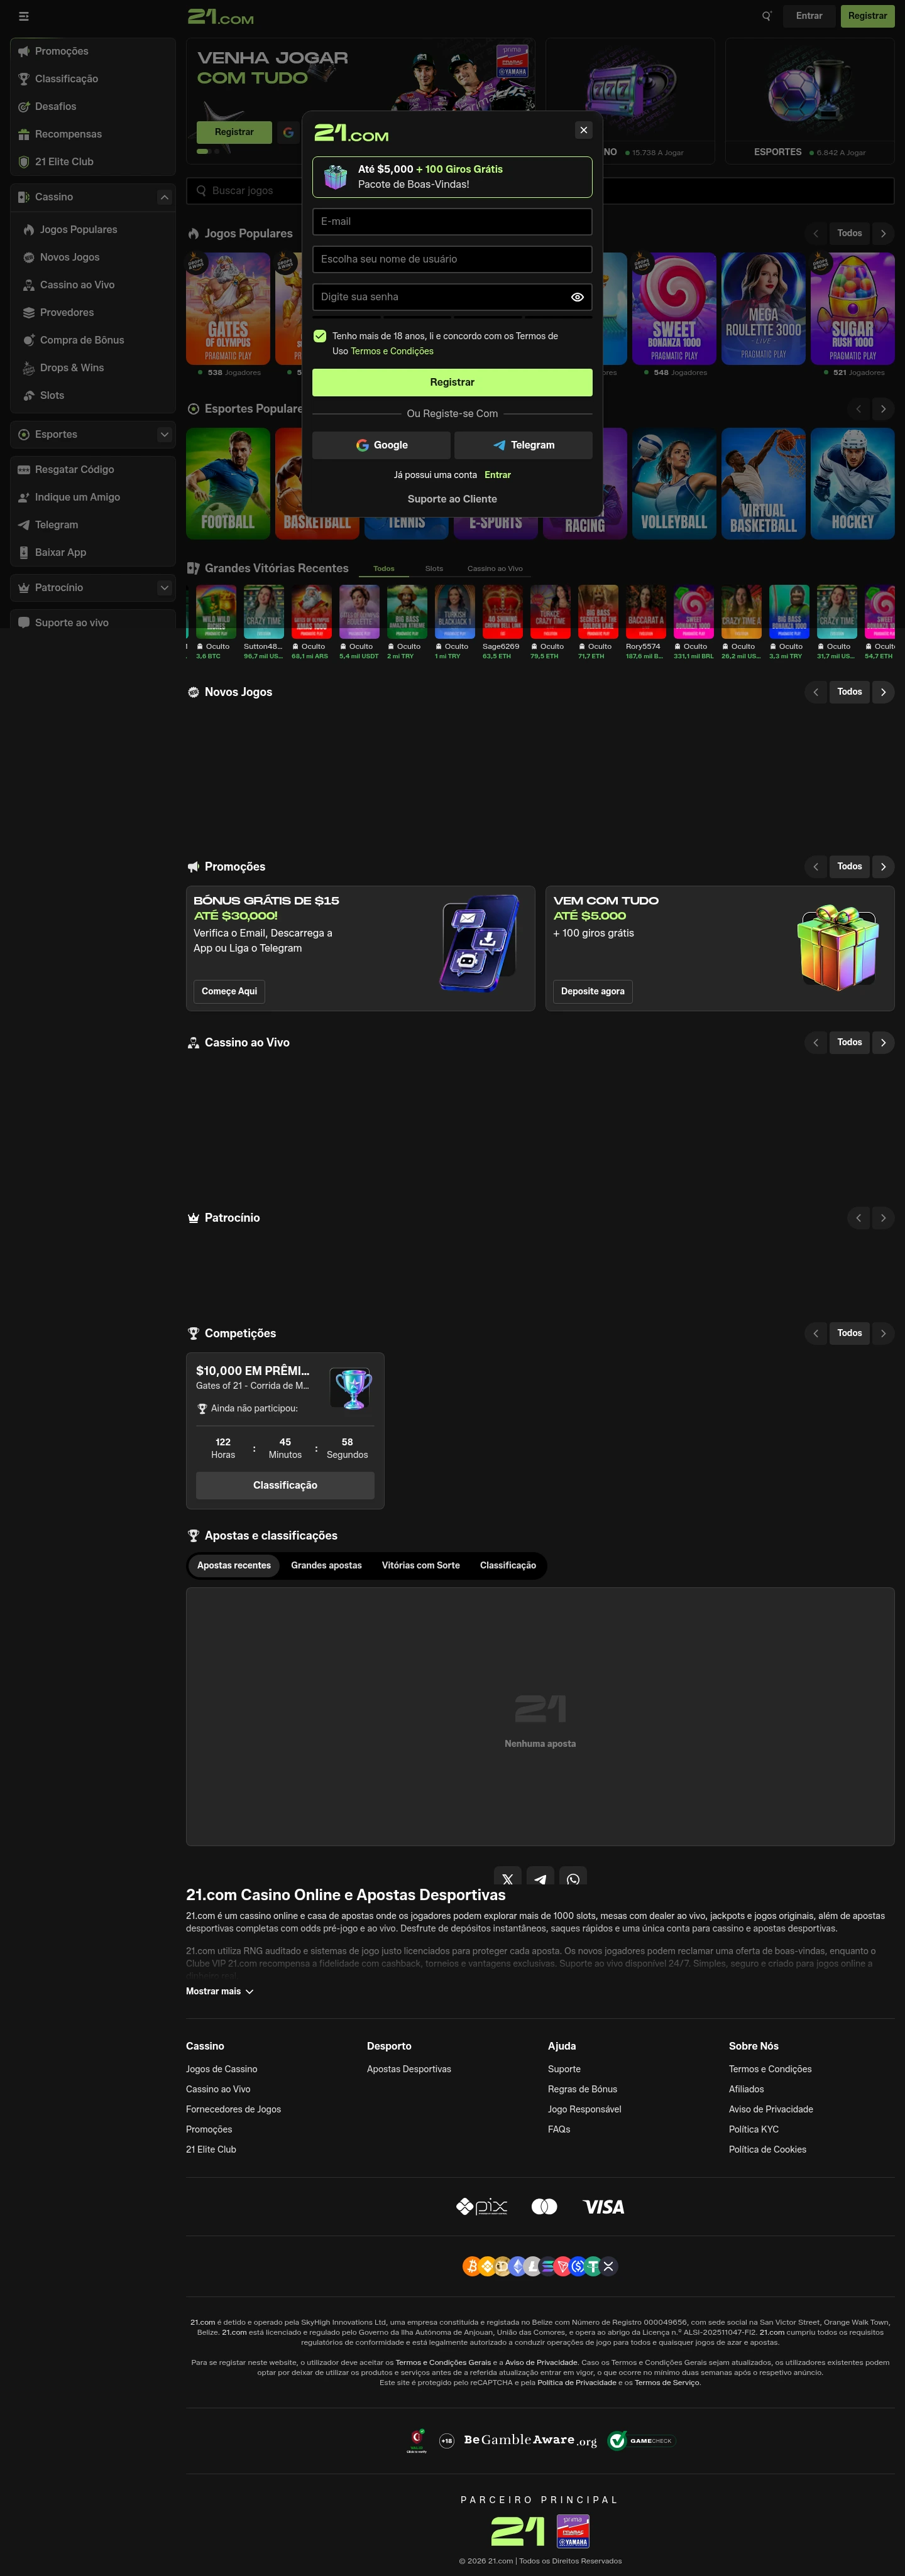Click Começe Aqui promotion button
Viewport: 905px width, 2576px height.
tap(229, 991)
